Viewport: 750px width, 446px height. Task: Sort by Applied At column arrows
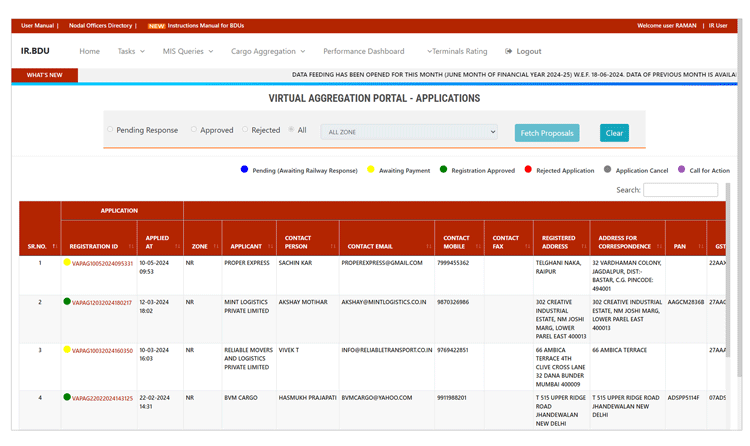(177, 246)
